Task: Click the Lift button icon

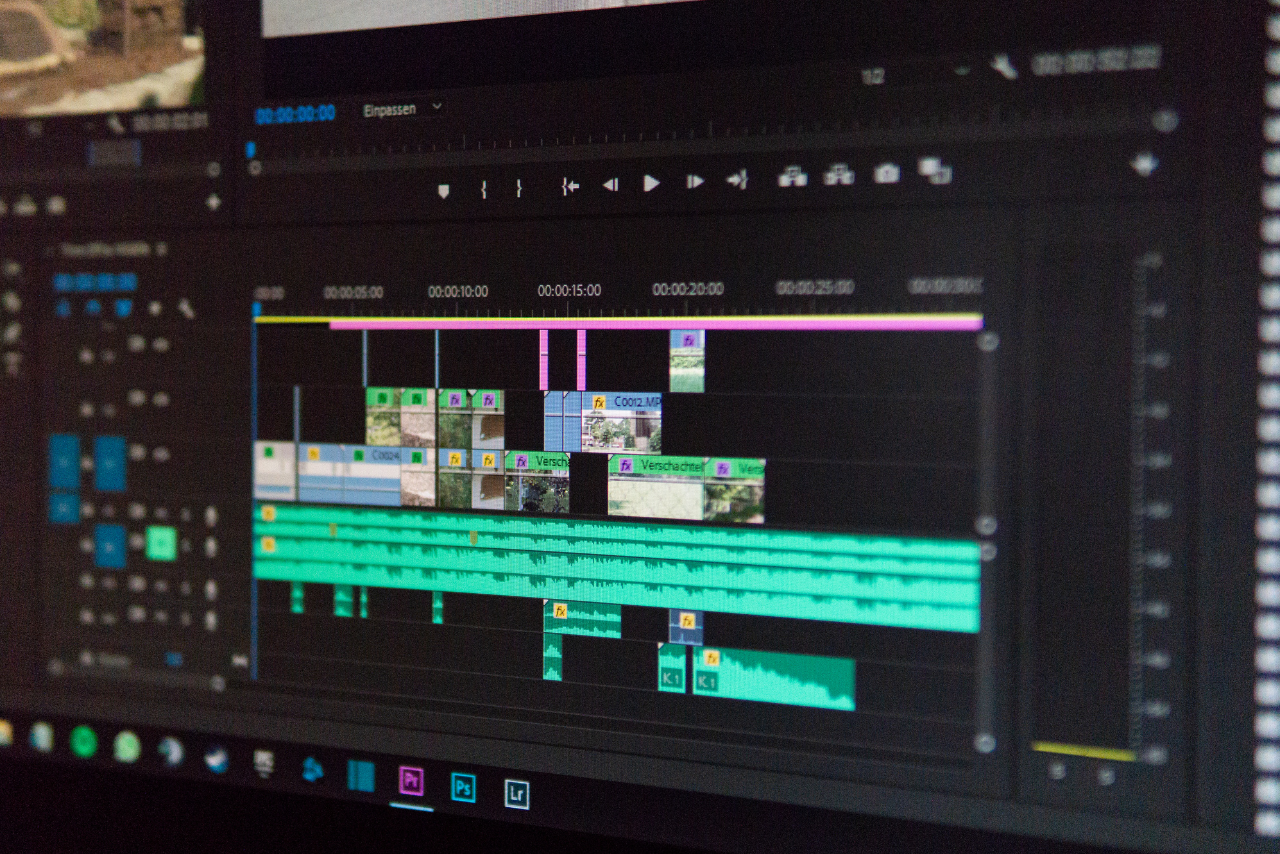Action: click(x=792, y=177)
